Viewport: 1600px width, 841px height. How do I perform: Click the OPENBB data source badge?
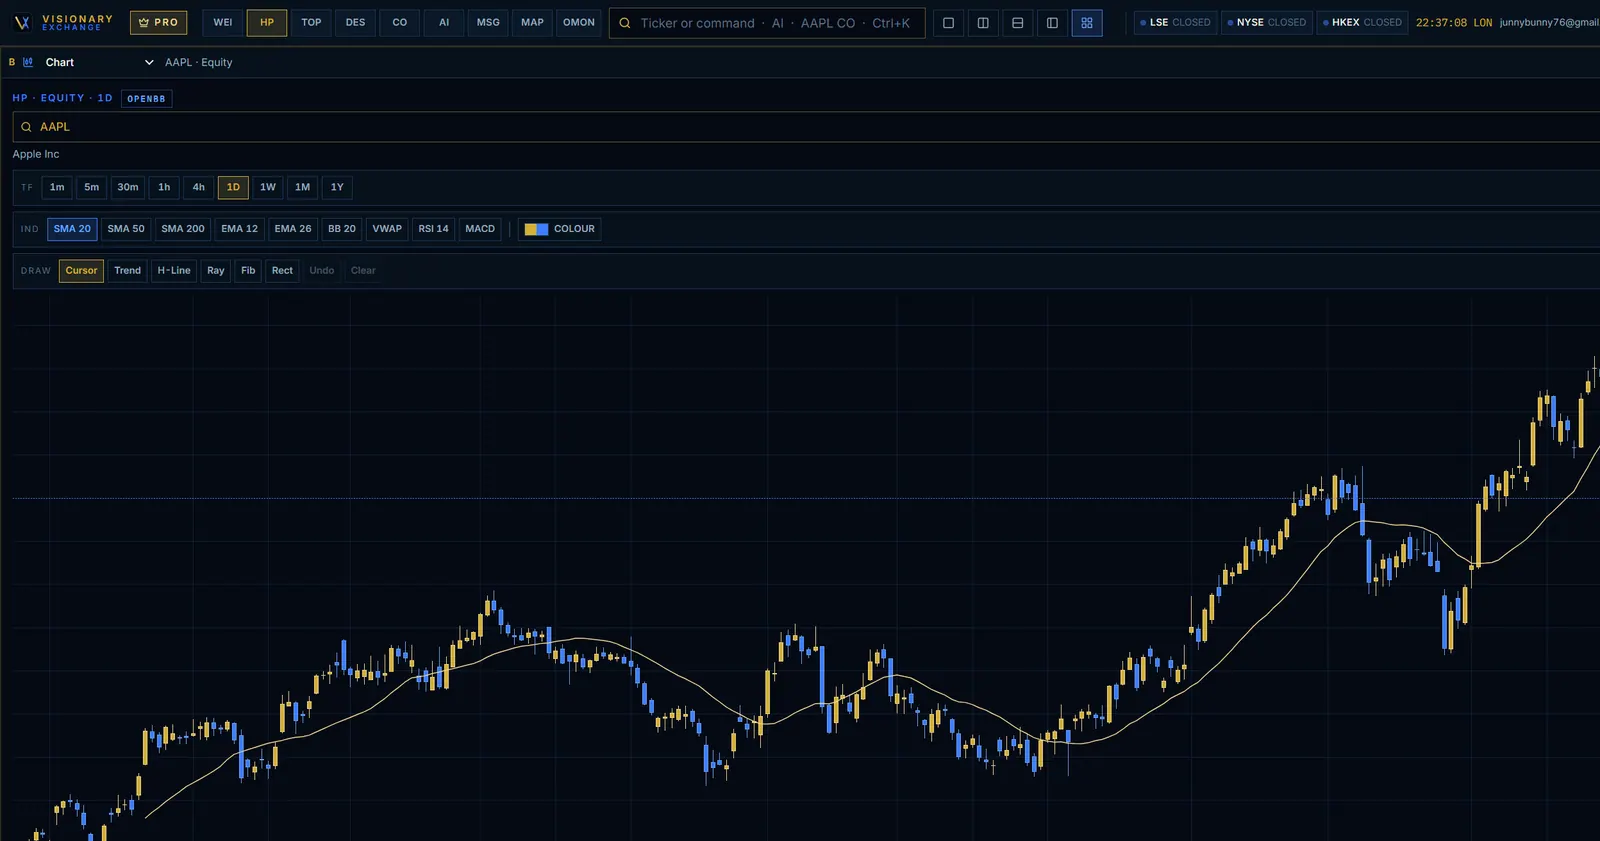pos(146,98)
